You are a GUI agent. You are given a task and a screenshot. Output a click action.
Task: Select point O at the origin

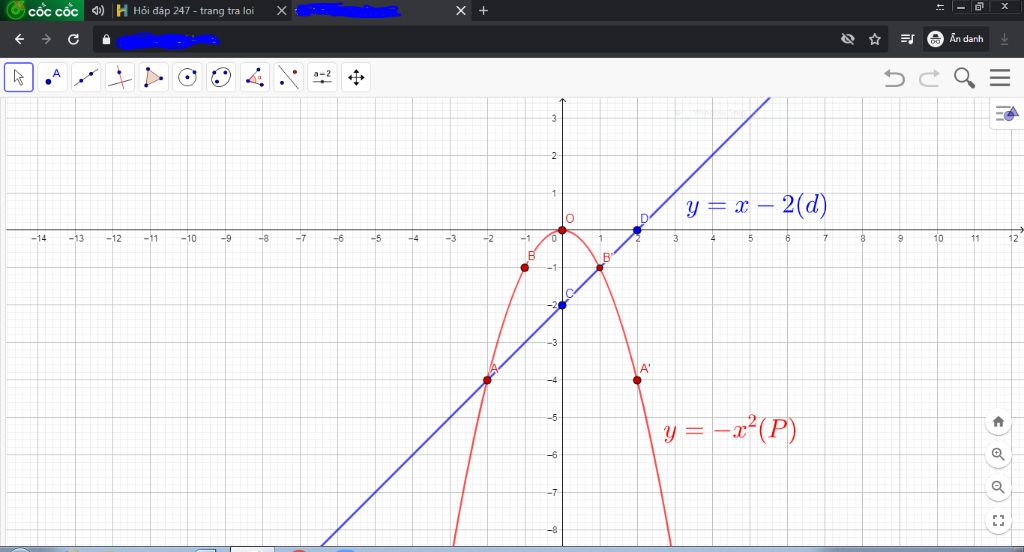pos(562,230)
